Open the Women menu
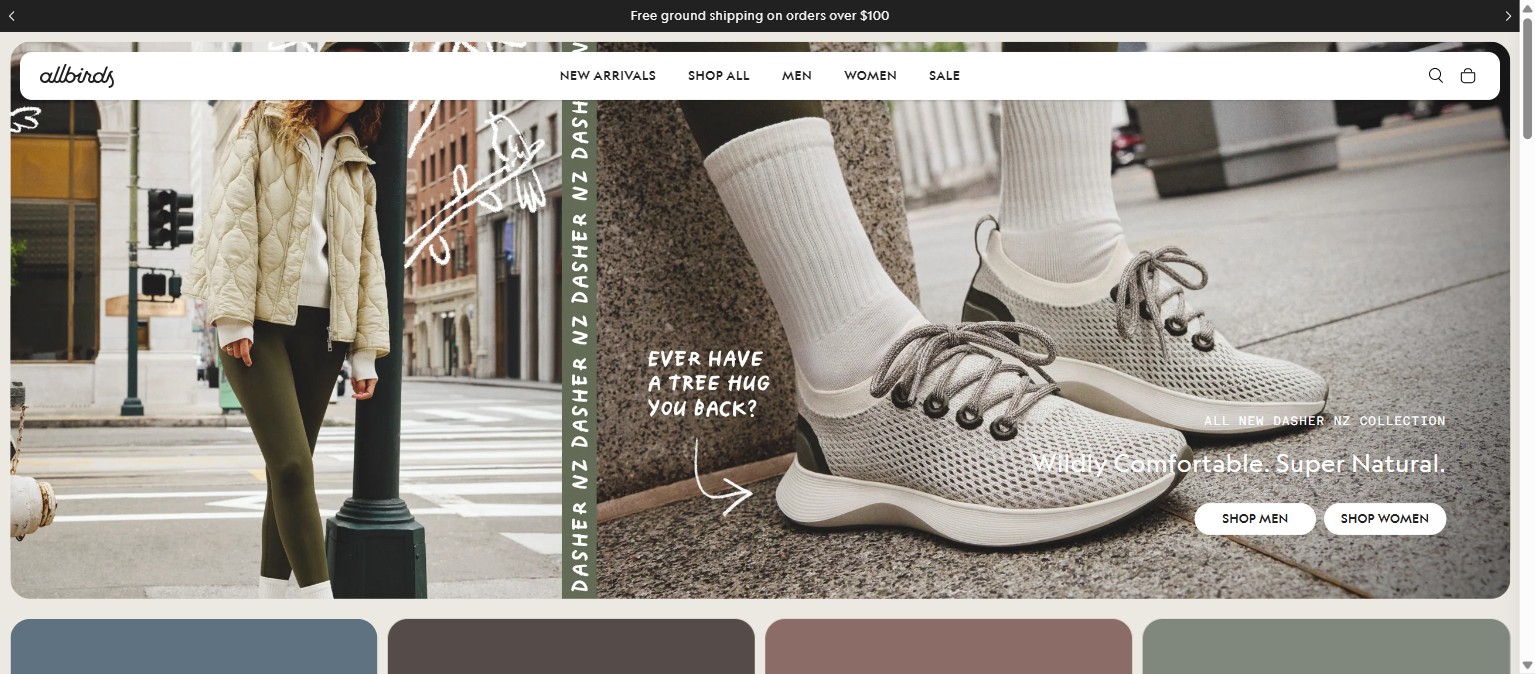1535x674 pixels. coord(870,76)
